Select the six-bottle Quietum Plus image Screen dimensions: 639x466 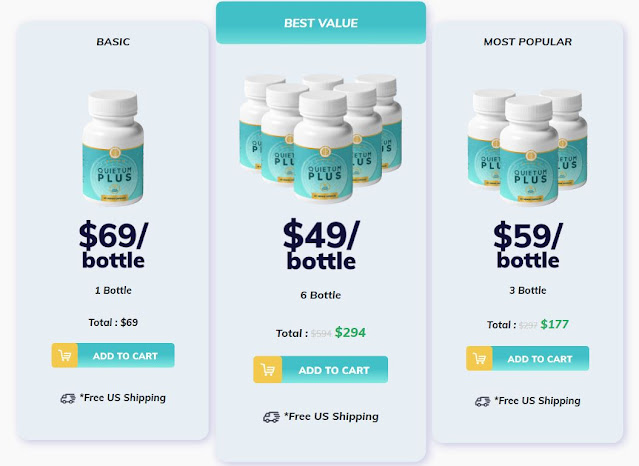pos(321,138)
